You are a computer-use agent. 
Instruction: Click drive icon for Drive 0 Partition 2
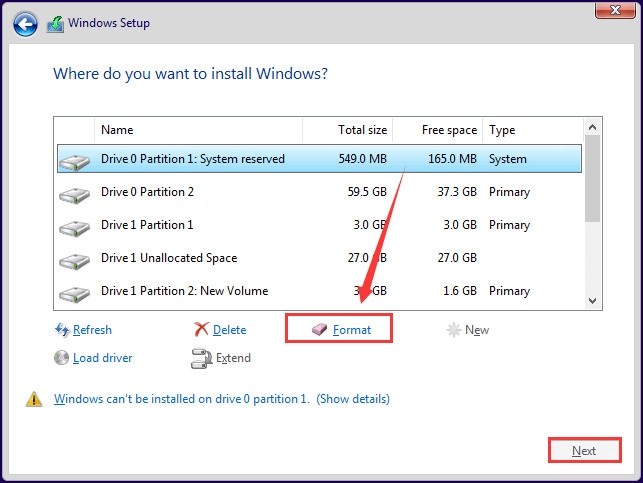(x=74, y=195)
